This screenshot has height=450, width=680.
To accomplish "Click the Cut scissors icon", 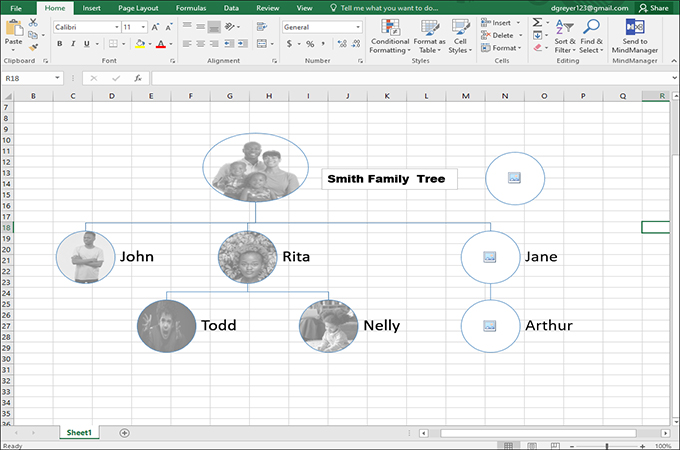I will pyautogui.click(x=33, y=23).
